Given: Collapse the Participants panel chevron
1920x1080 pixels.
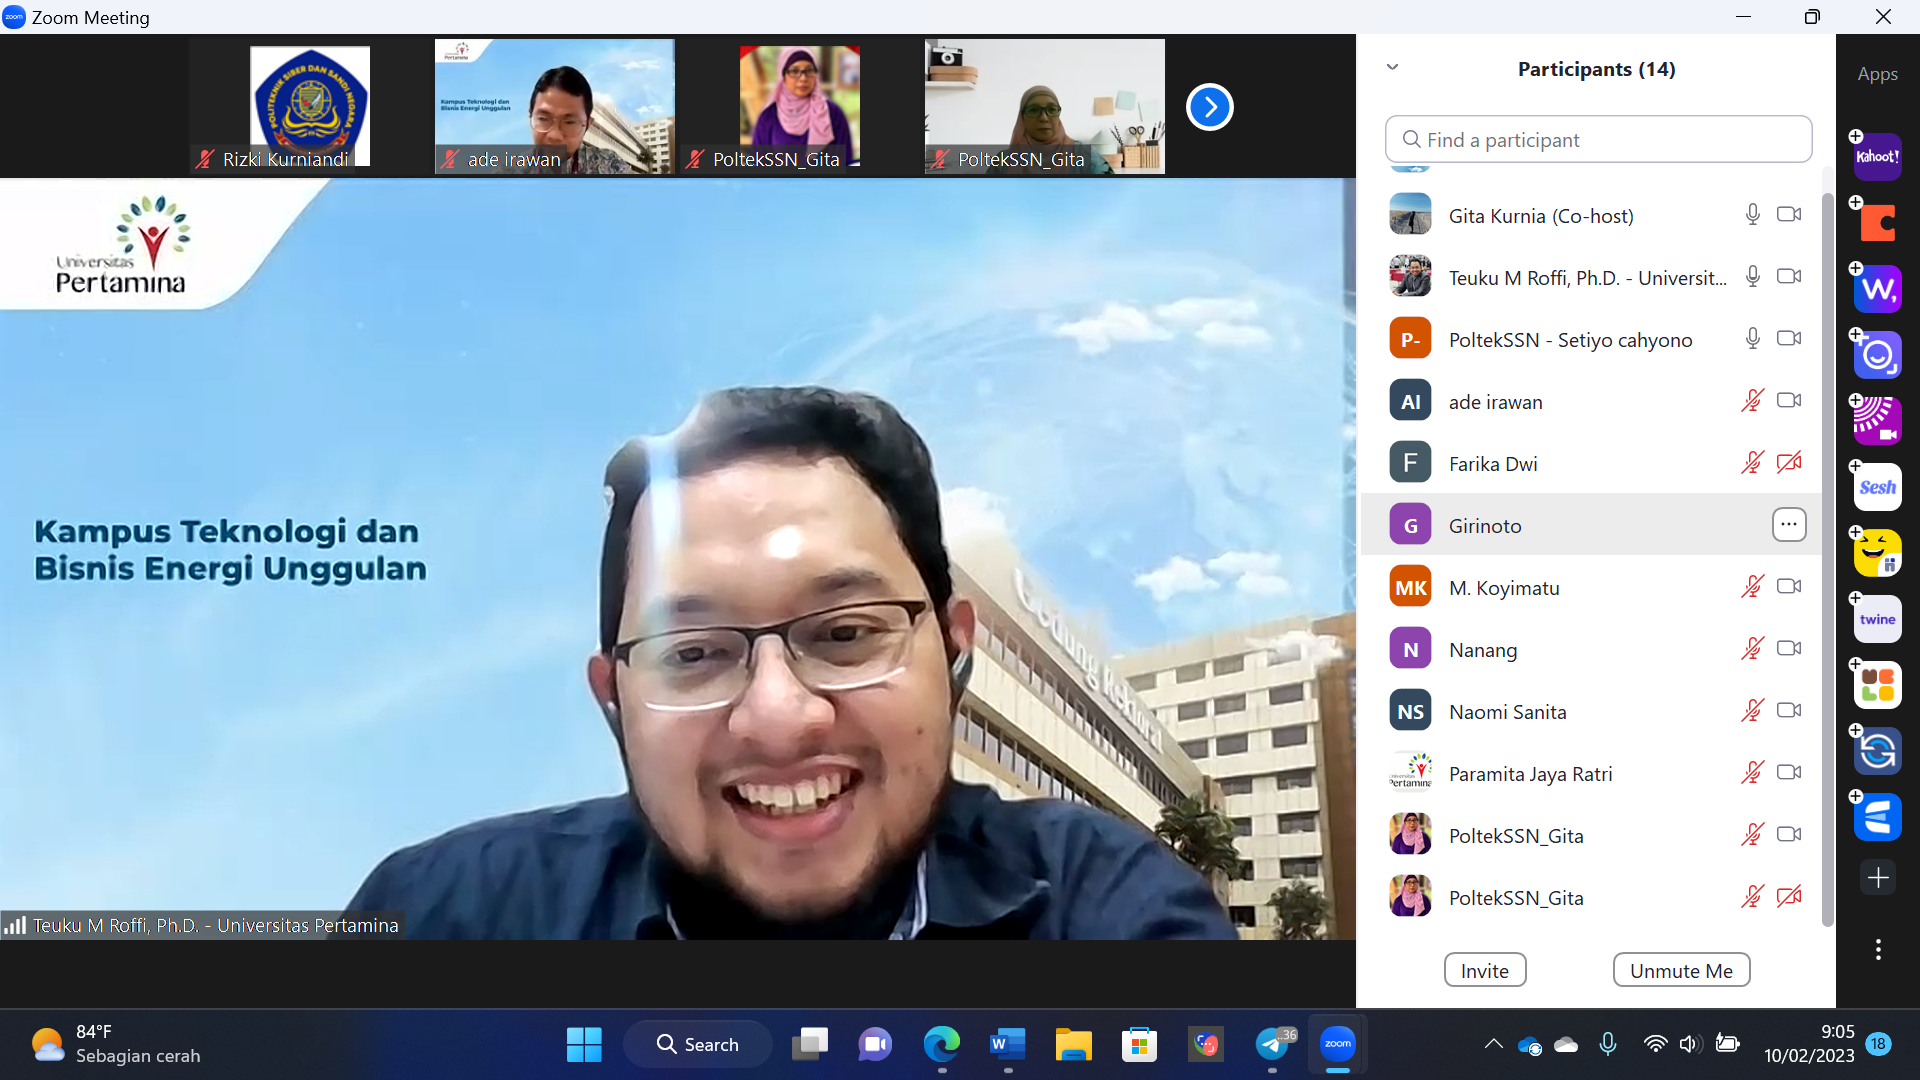Looking at the screenshot, I should pyautogui.click(x=1392, y=67).
